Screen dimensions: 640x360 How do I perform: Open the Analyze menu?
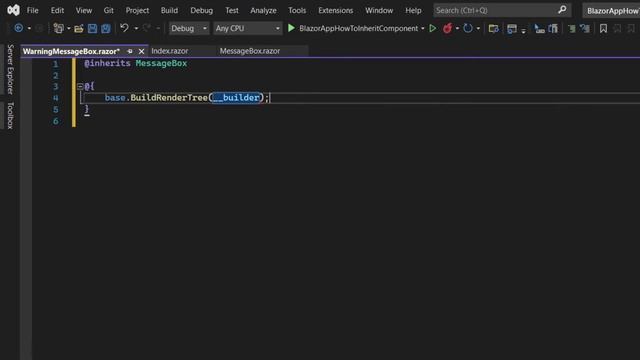pyautogui.click(x=263, y=10)
